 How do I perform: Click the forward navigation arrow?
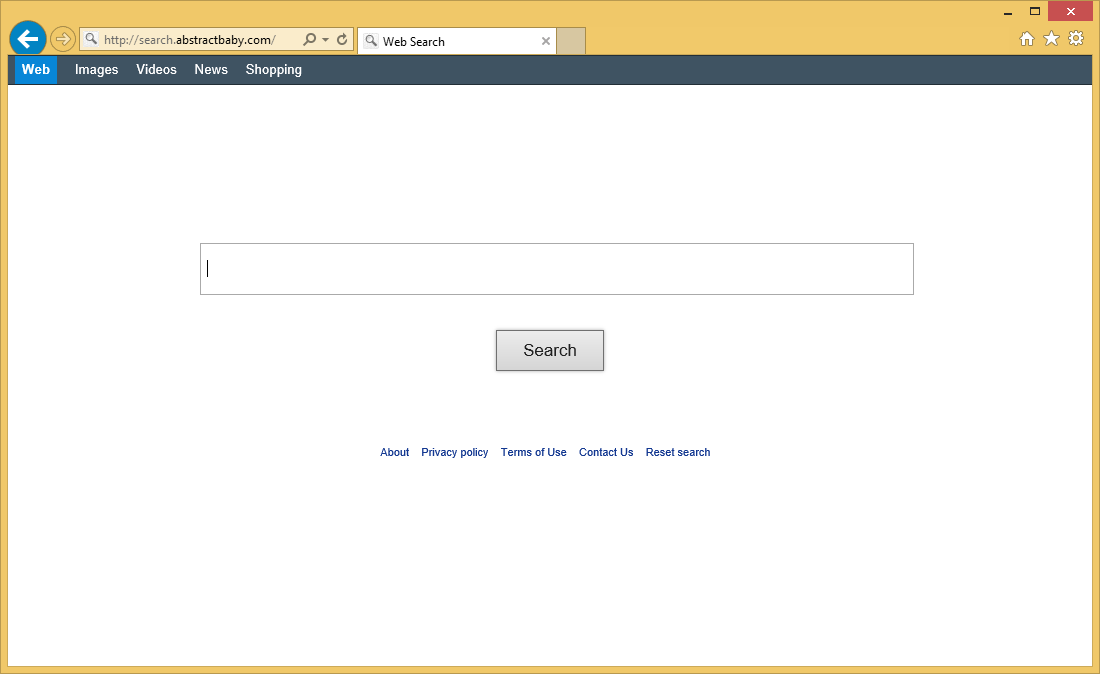coord(63,39)
